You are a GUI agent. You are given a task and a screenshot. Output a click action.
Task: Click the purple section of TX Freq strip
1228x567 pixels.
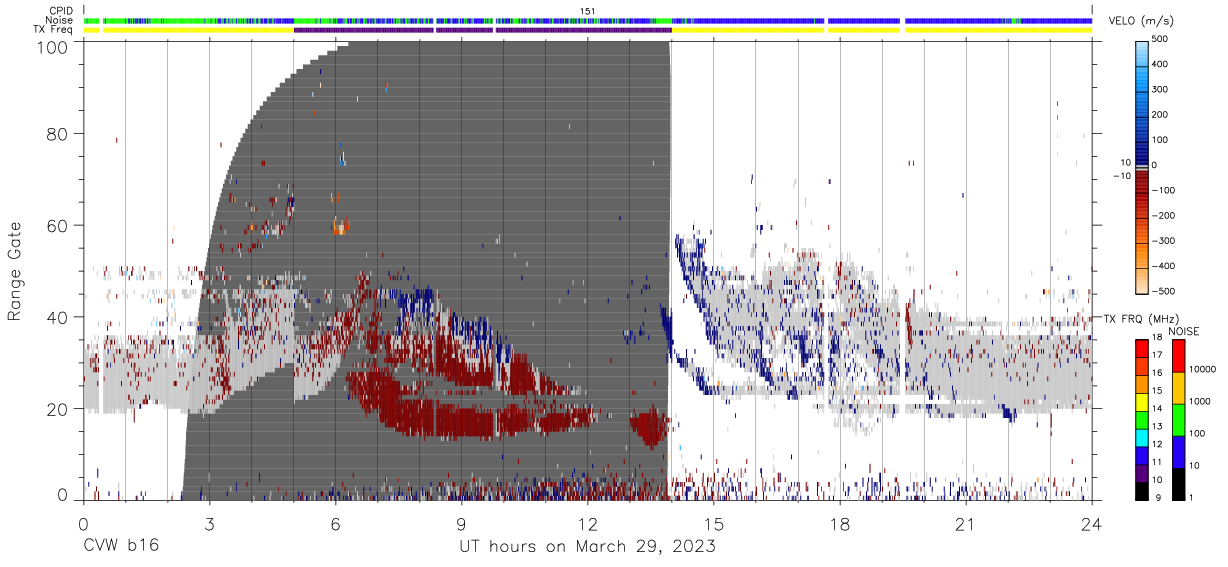point(482,30)
